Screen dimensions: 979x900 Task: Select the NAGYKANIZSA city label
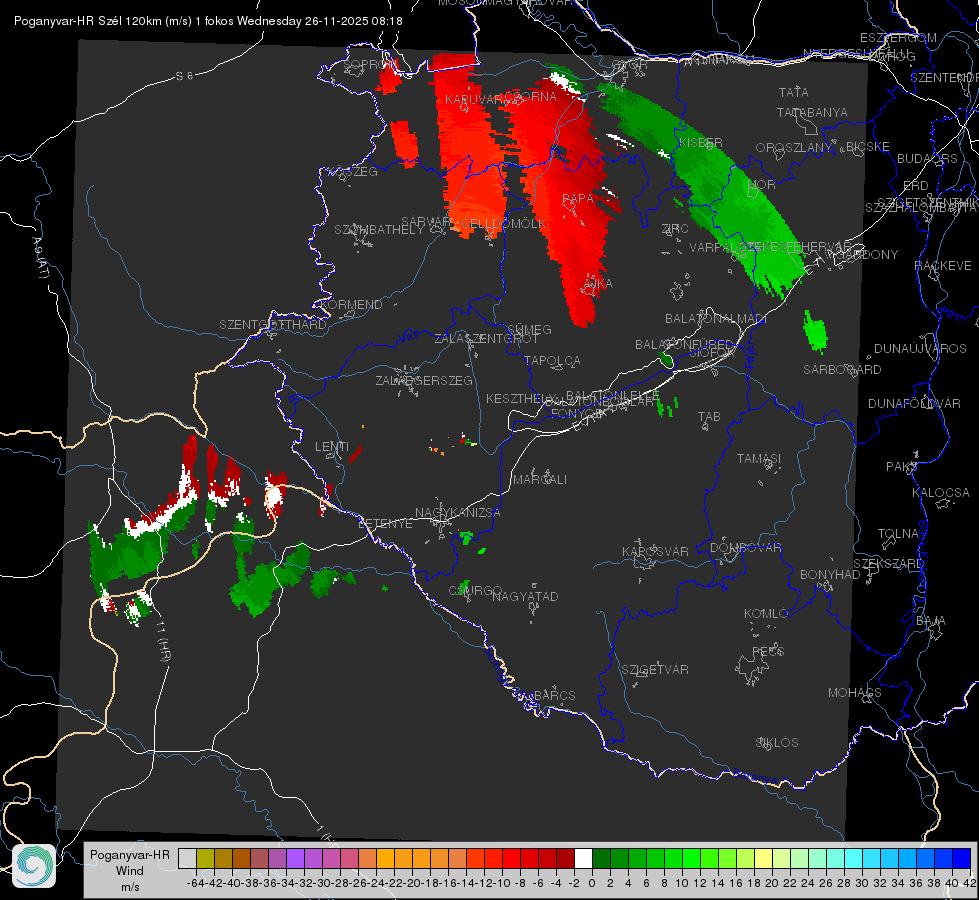[458, 512]
